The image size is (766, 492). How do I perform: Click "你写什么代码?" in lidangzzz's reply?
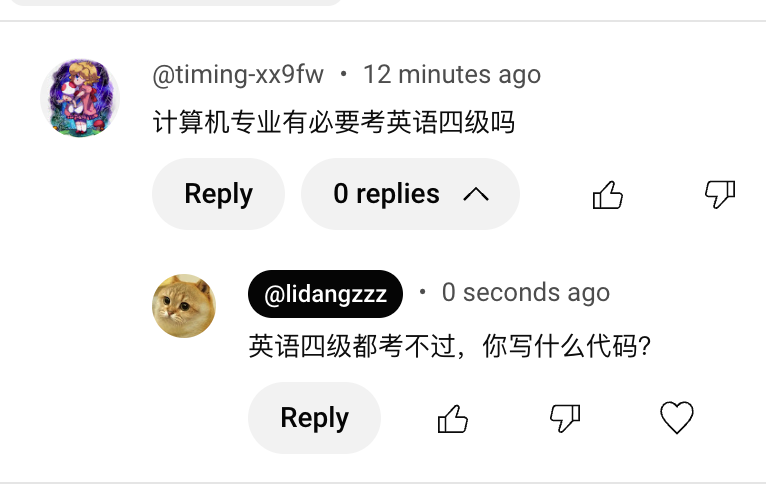point(567,346)
